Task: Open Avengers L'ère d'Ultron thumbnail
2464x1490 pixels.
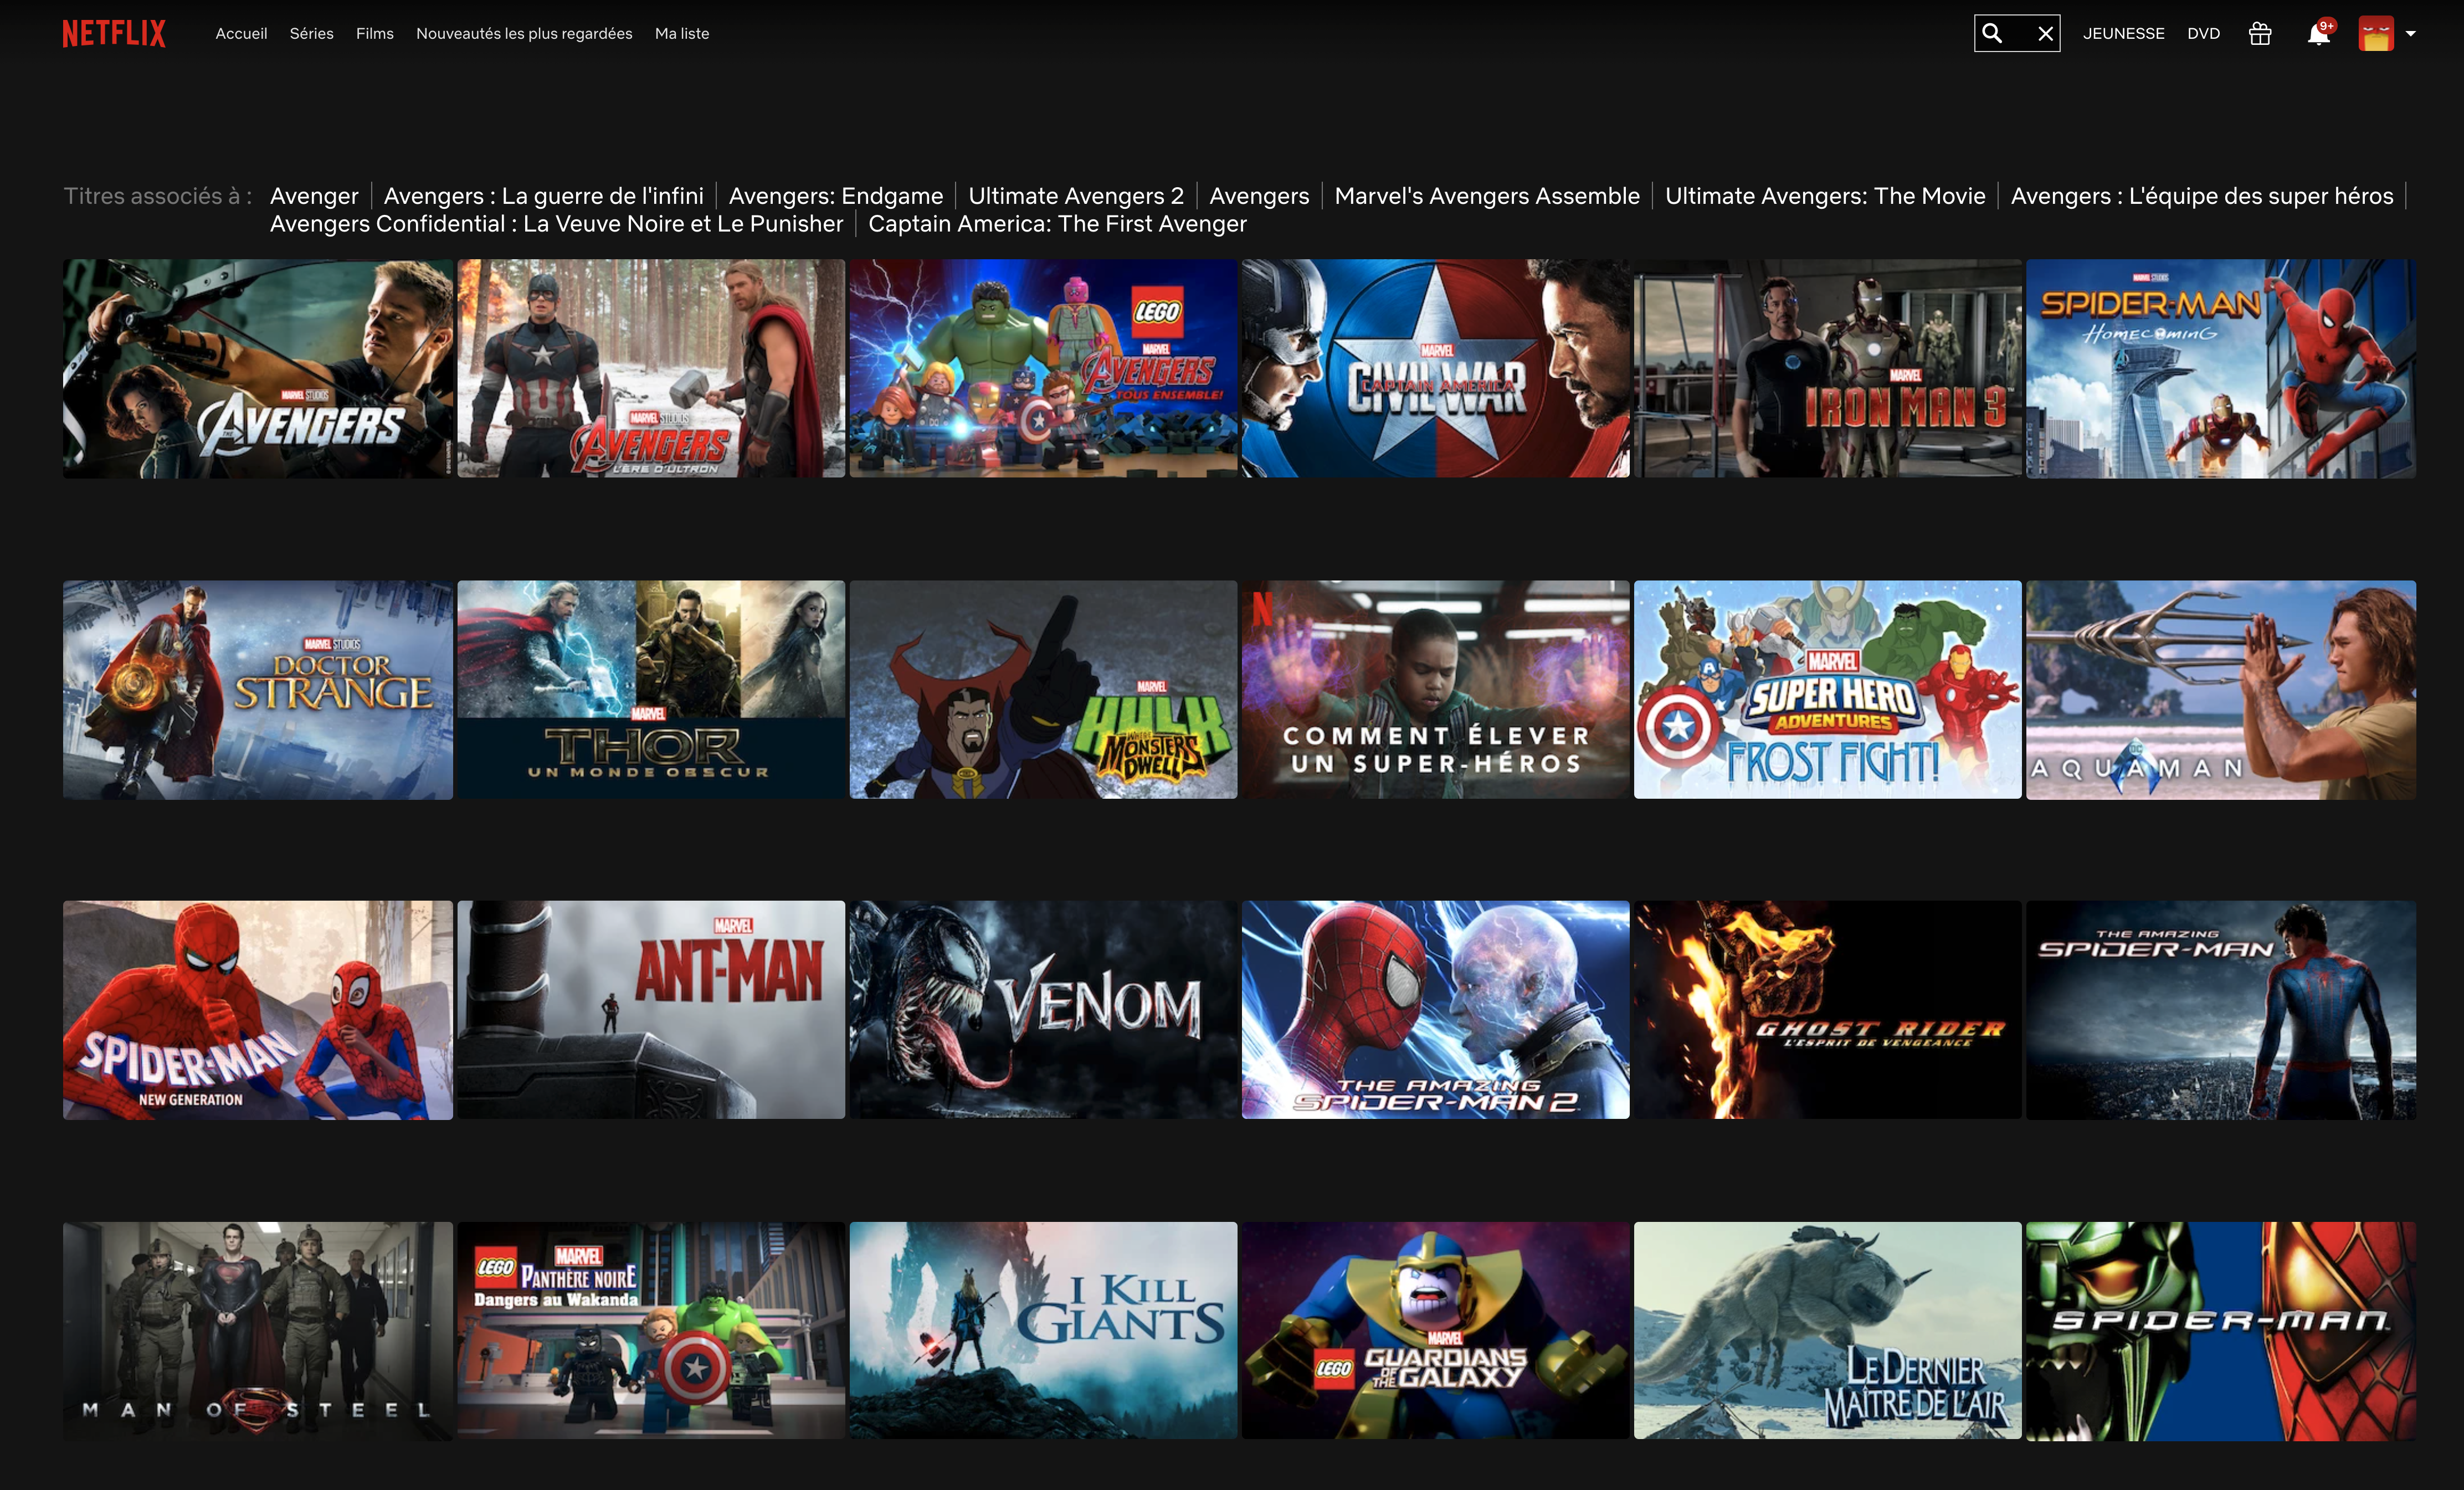Action: coord(651,369)
